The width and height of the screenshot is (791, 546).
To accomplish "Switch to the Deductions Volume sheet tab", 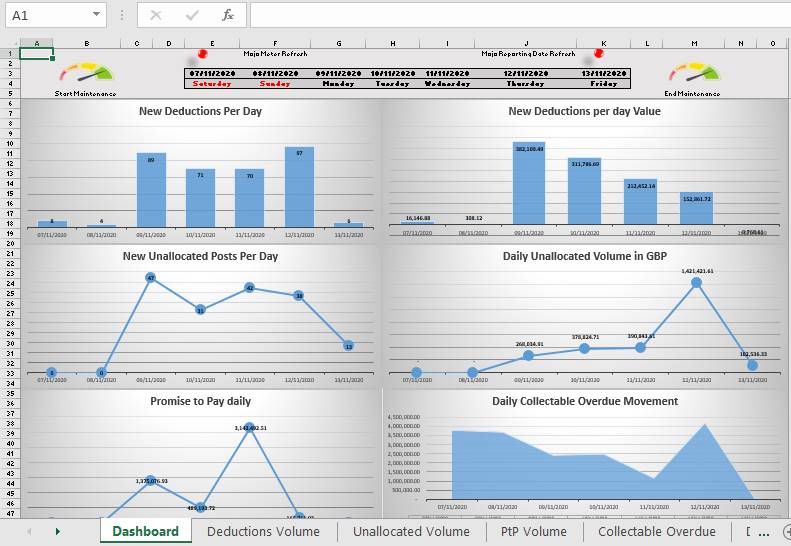I will (x=263, y=531).
